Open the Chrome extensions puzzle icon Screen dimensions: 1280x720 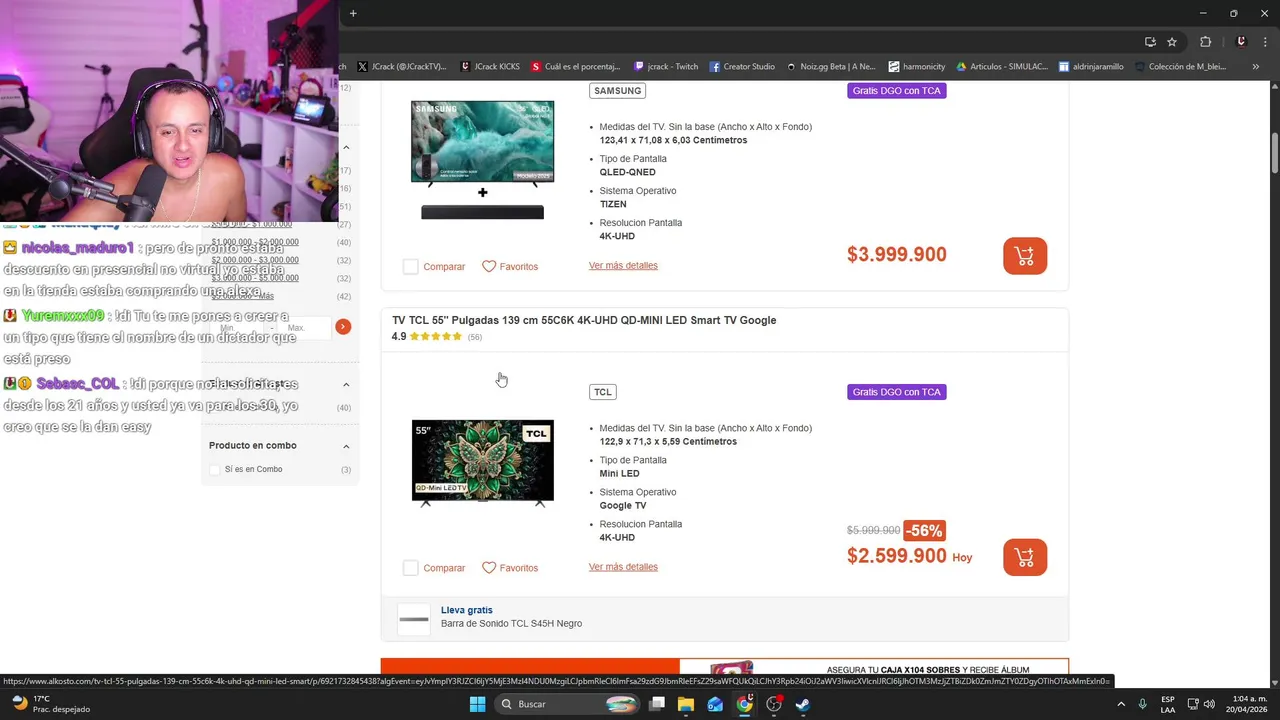(1205, 42)
